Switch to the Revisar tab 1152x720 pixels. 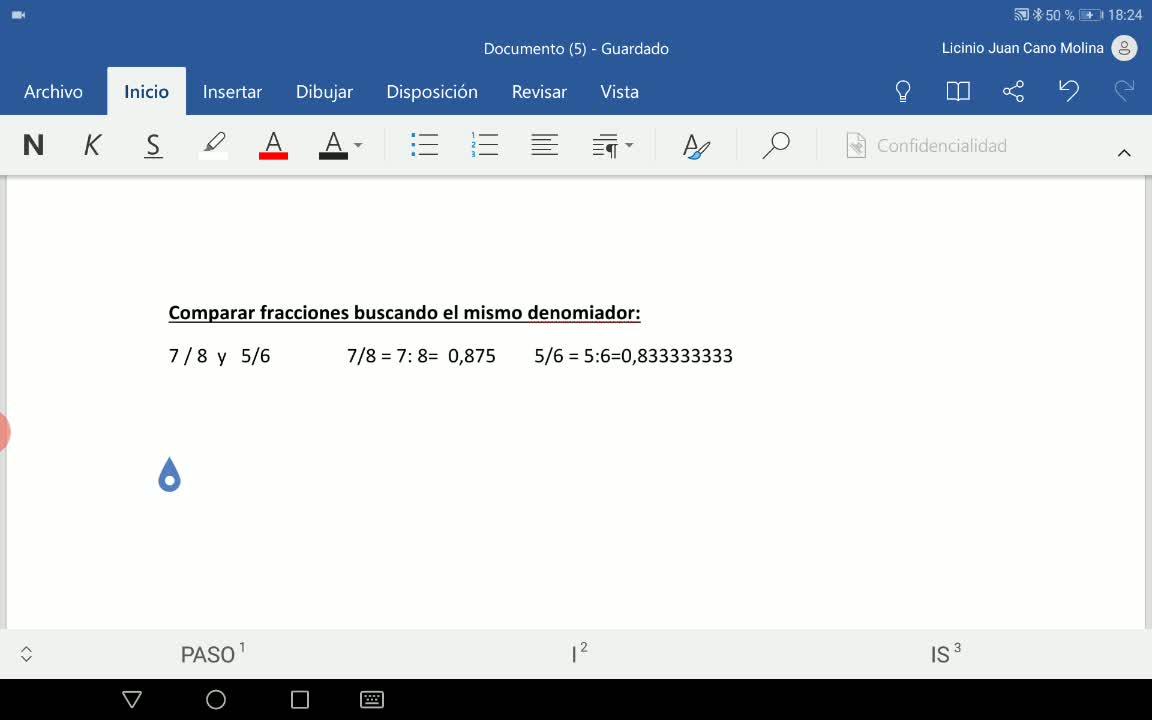point(539,92)
